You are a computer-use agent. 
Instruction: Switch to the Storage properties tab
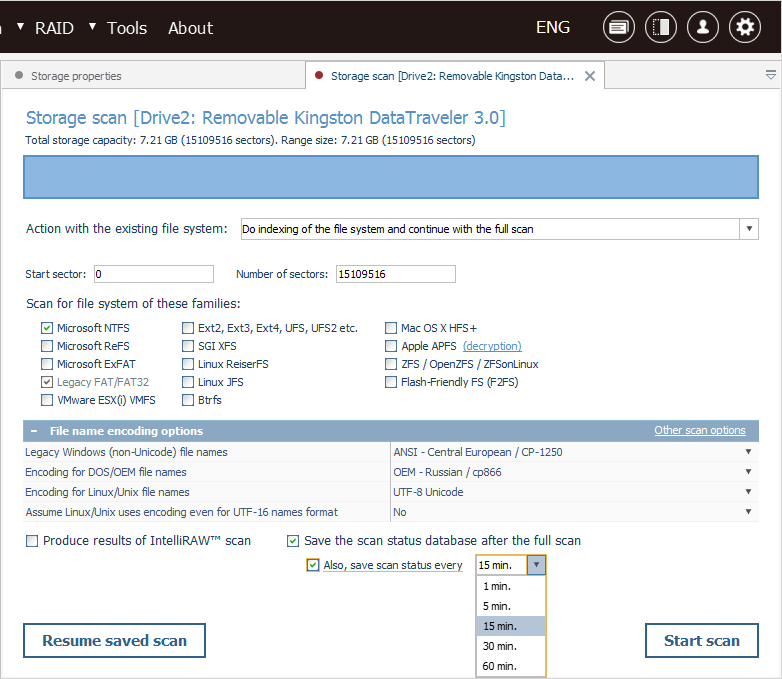point(76,76)
